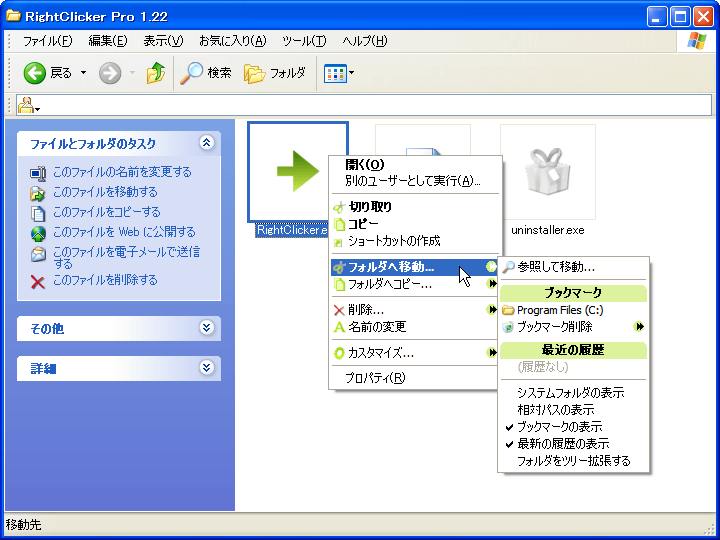Click the green A icon beside 名前の変更

click(339, 327)
